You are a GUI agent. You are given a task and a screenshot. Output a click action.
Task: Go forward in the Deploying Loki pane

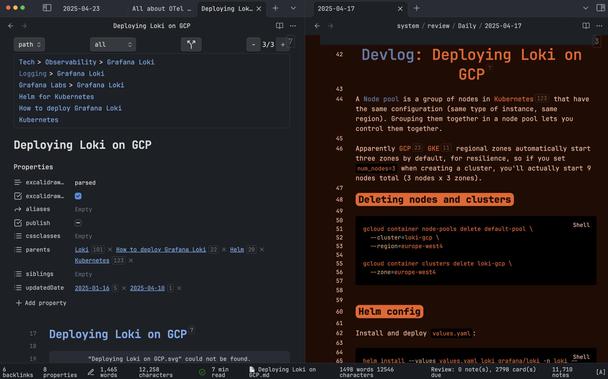pos(24,26)
